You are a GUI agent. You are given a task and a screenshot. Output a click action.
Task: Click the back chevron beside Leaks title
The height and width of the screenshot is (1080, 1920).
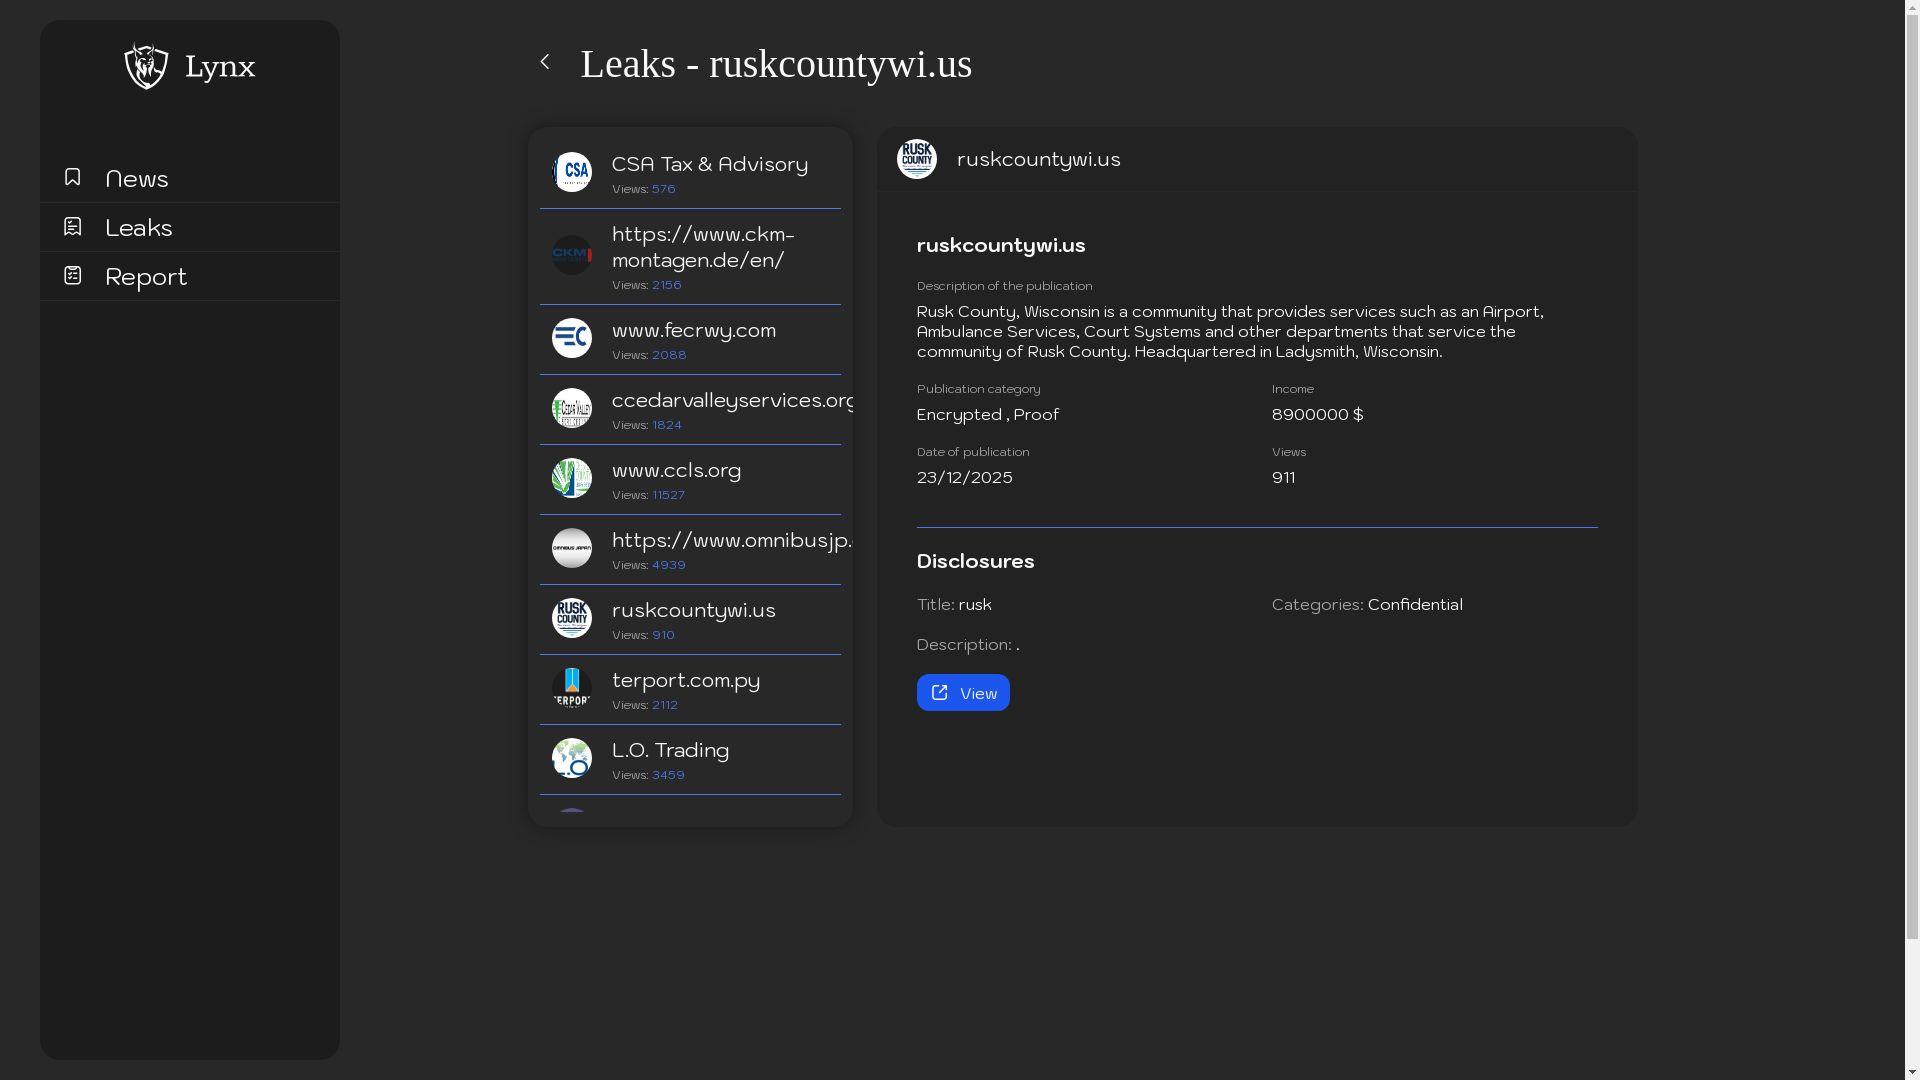tap(545, 62)
